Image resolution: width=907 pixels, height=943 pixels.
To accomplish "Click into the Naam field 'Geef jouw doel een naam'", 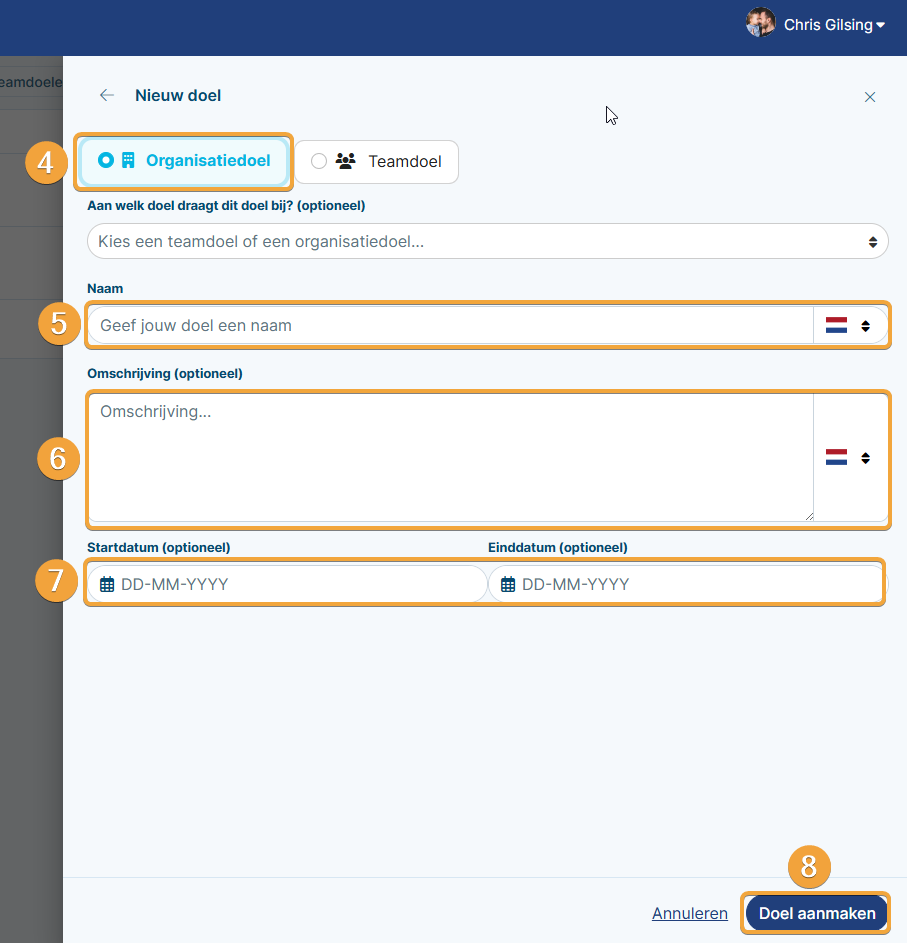I will tap(450, 325).
